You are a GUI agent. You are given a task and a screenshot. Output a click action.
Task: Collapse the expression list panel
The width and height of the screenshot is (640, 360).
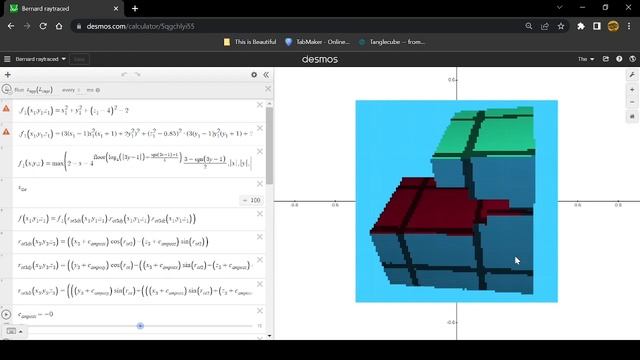[x=266, y=75]
